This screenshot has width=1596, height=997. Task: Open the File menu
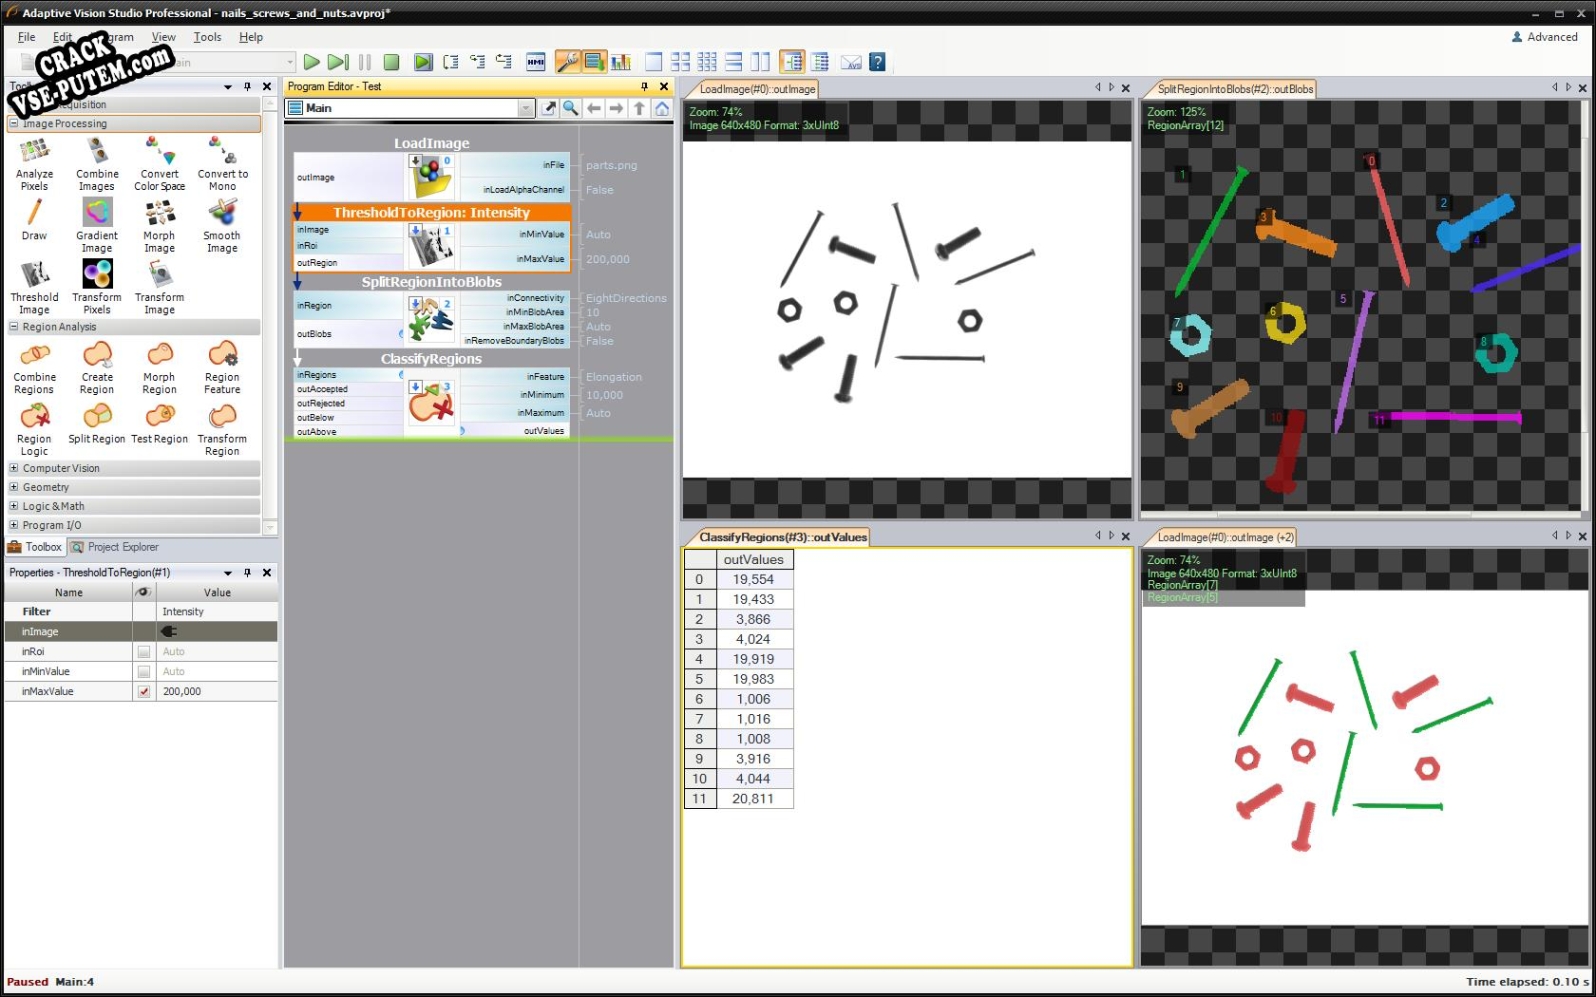pyautogui.click(x=27, y=37)
